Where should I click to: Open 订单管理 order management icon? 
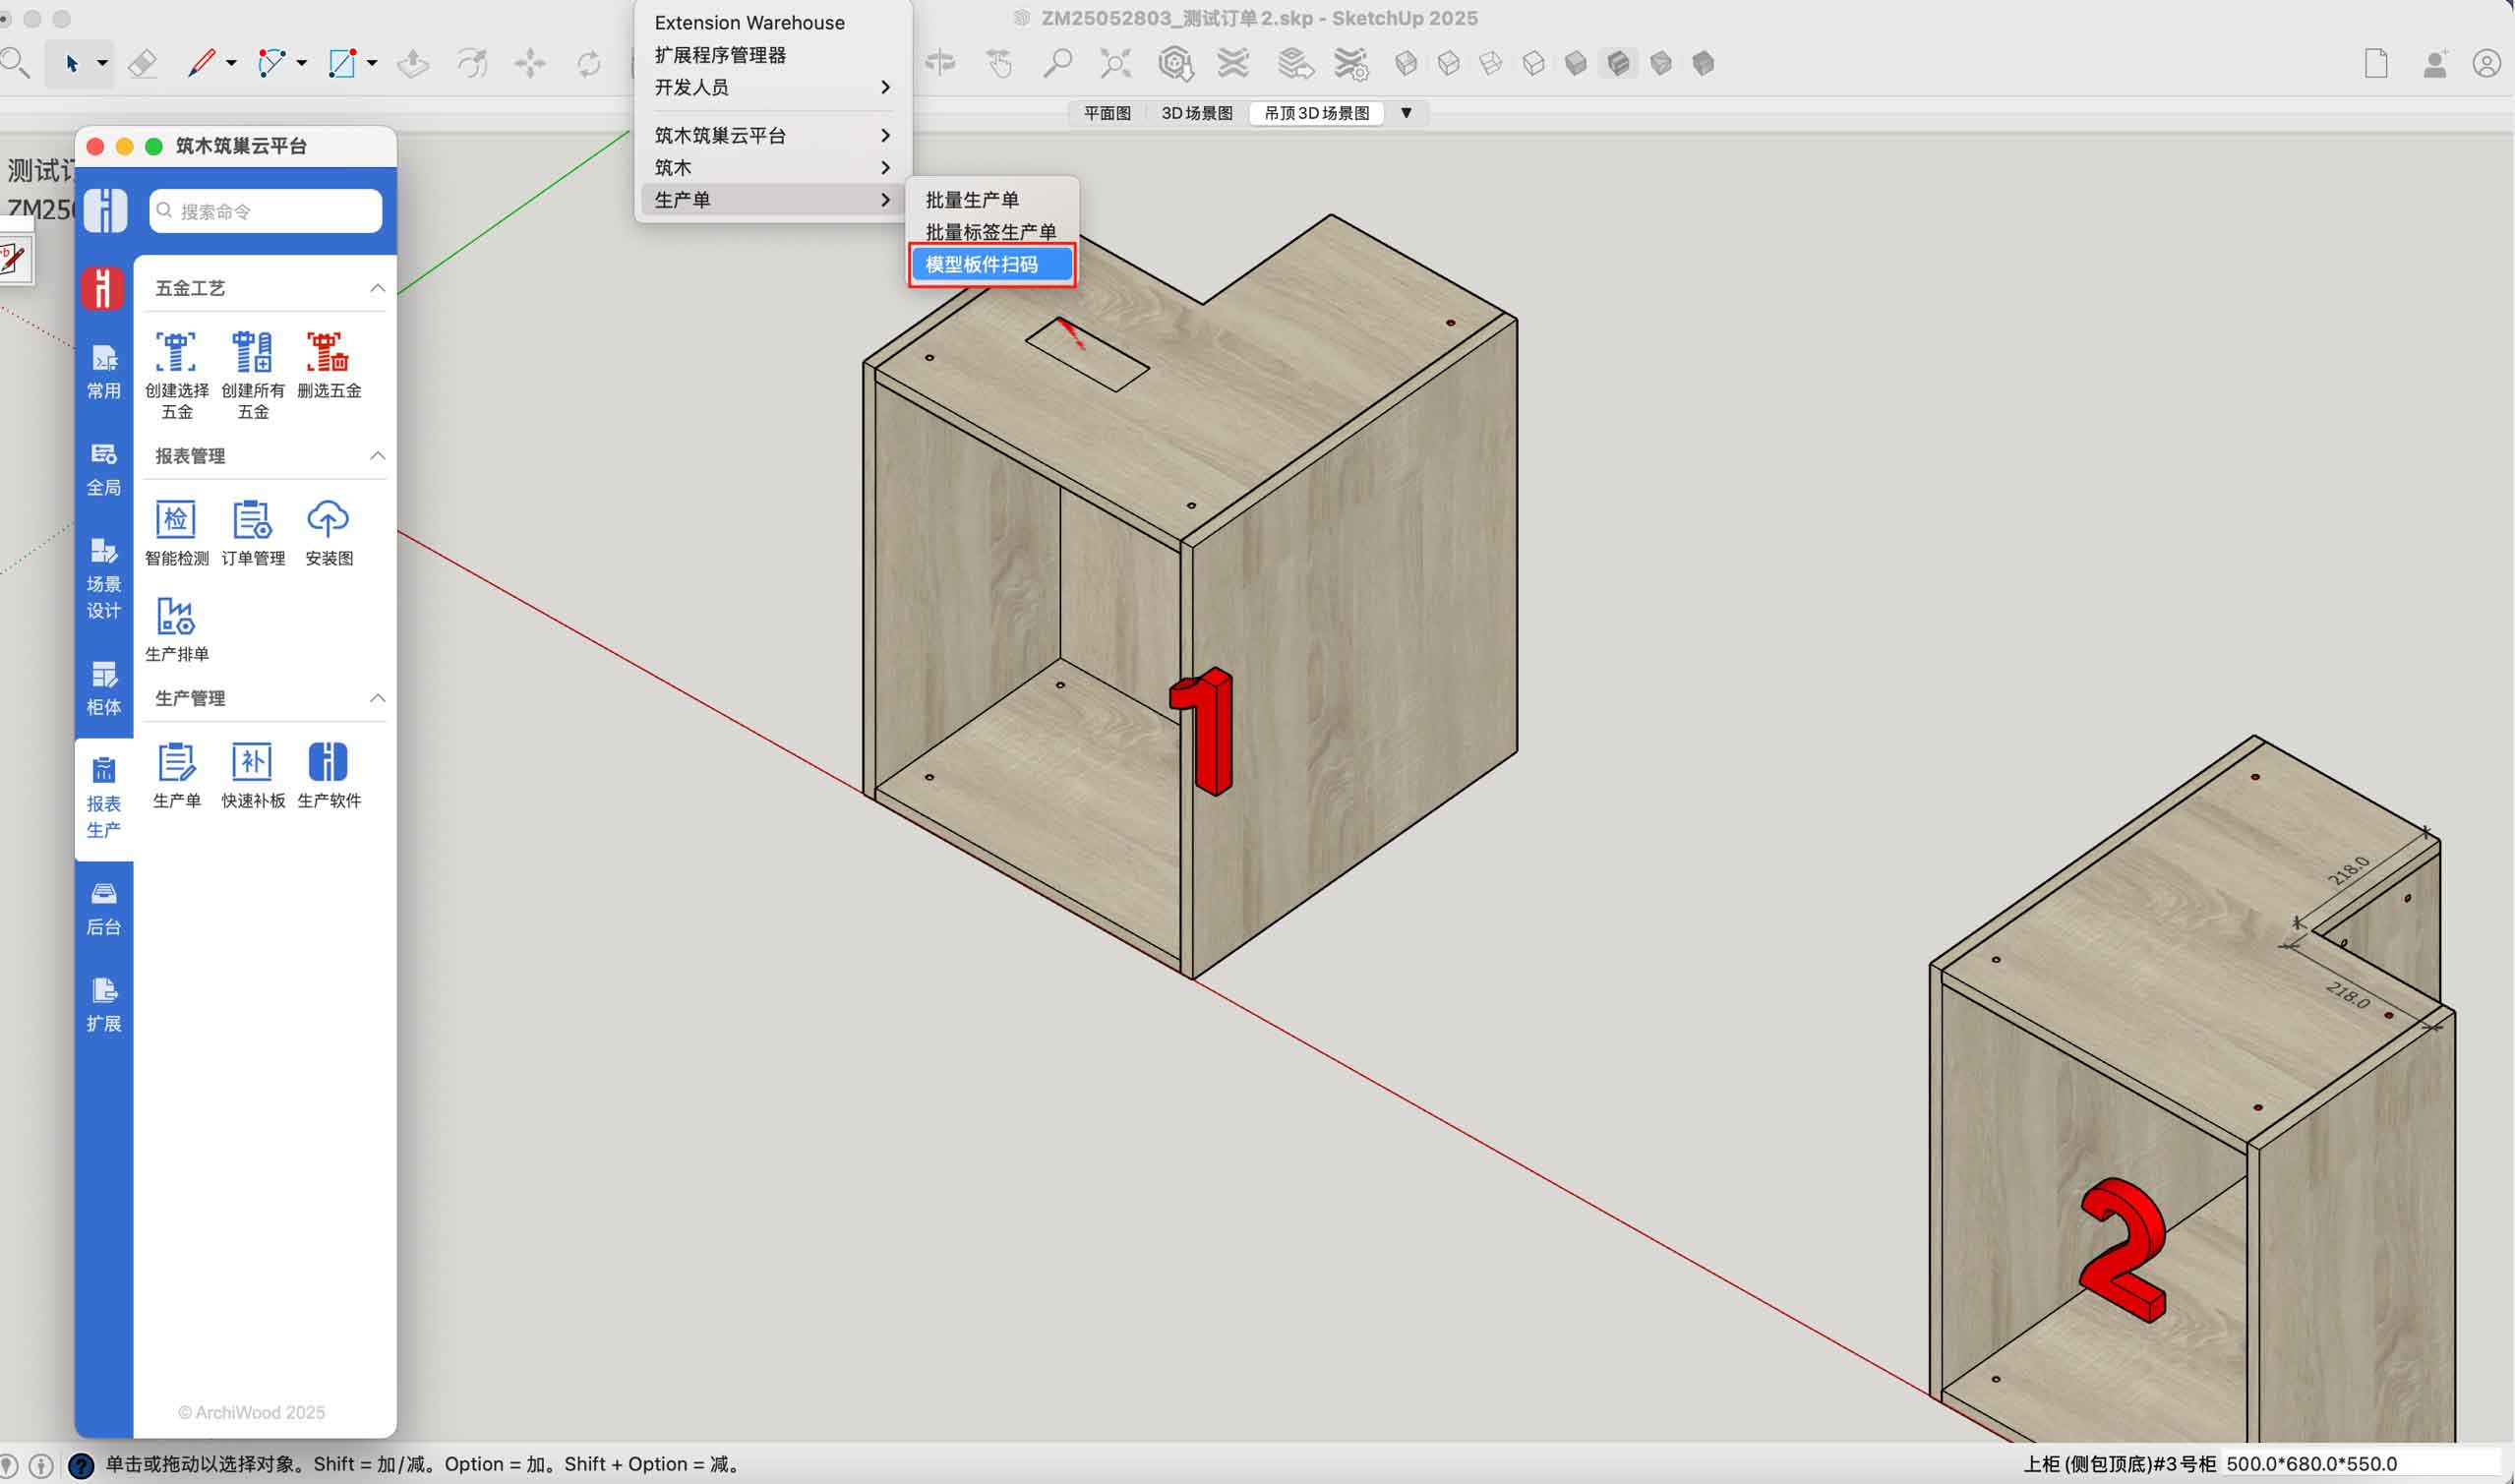(x=252, y=521)
